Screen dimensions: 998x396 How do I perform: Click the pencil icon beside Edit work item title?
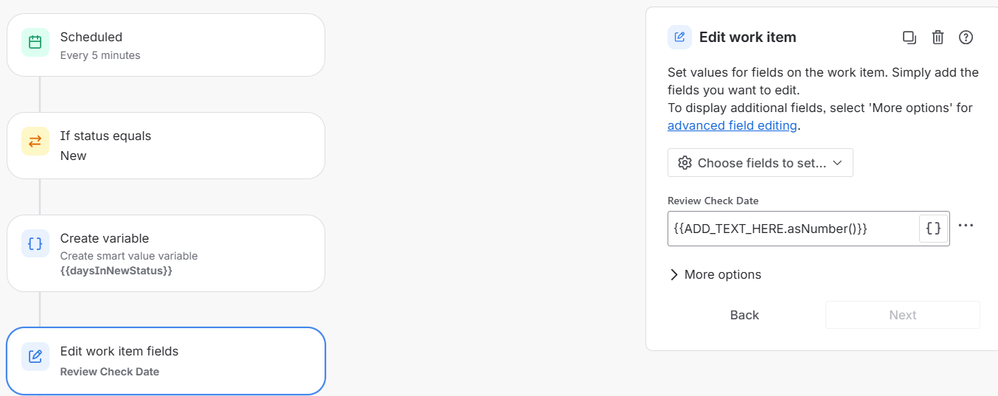[x=679, y=37]
